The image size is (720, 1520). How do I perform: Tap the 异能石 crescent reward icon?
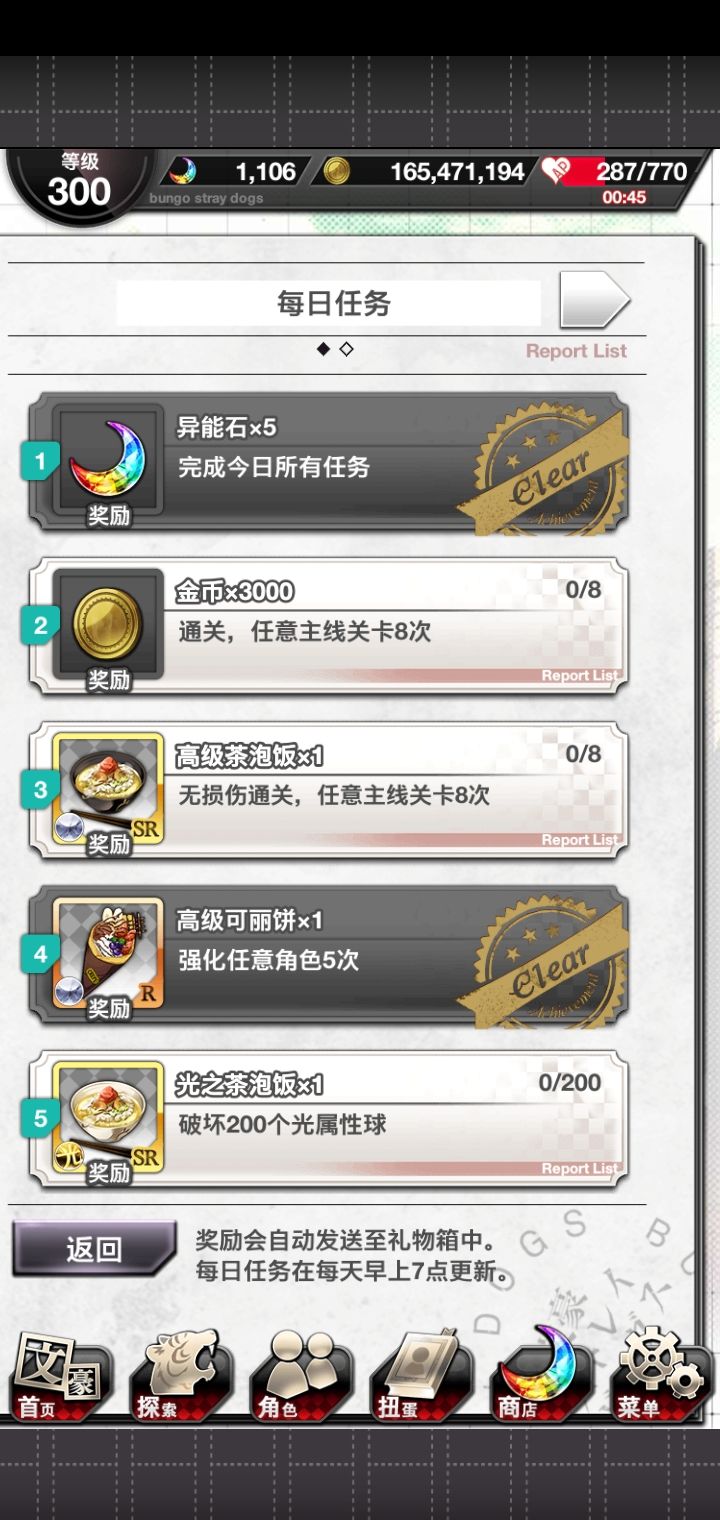coord(108,464)
